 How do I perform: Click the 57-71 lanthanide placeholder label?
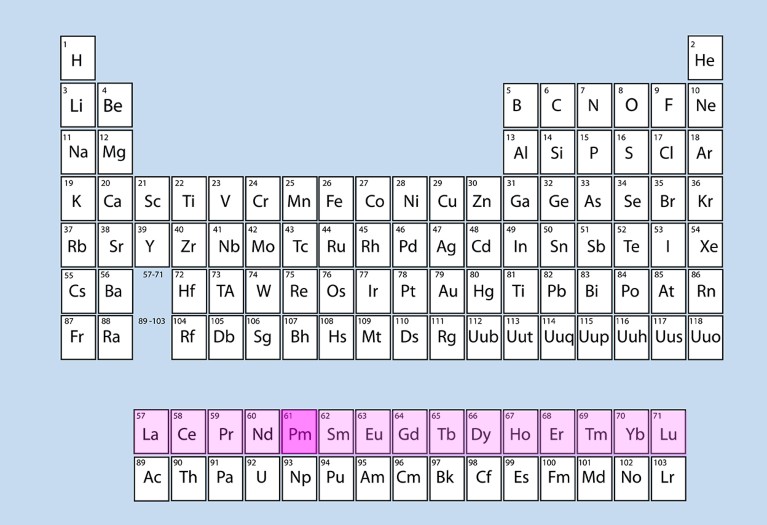click(x=153, y=273)
